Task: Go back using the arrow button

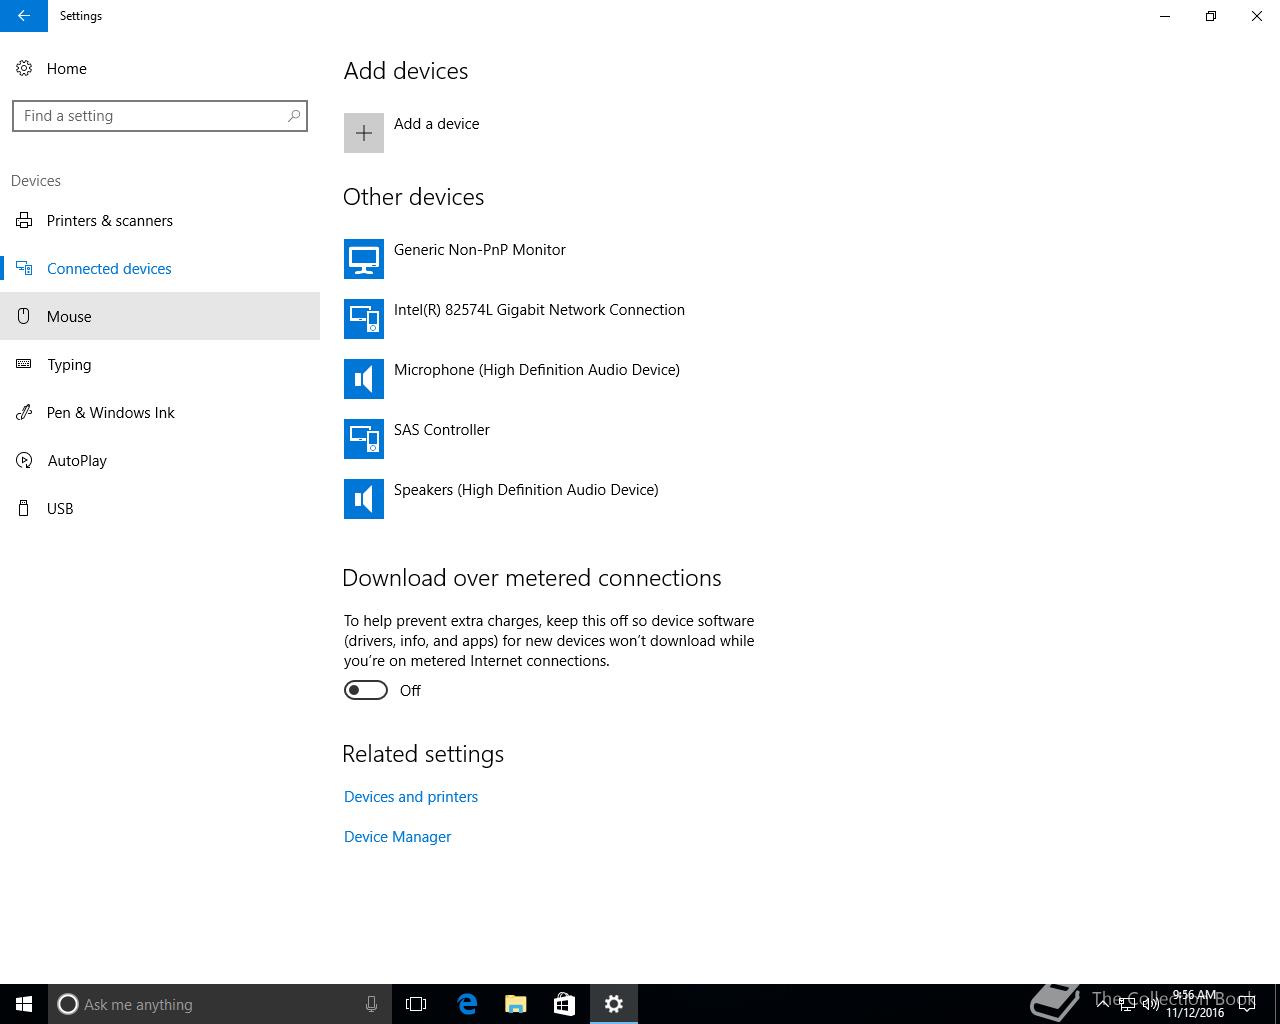Action: pyautogui.click(x=24, y=16)
